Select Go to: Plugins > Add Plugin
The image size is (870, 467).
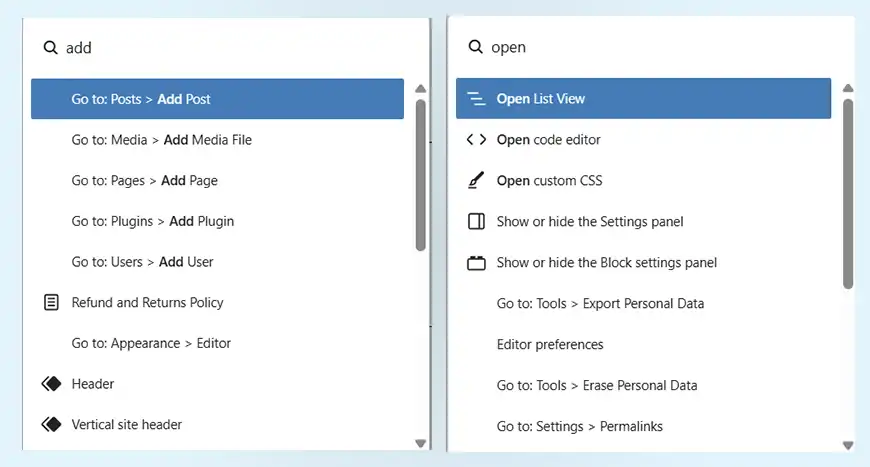pyautogui.click(x=152, y=221)
